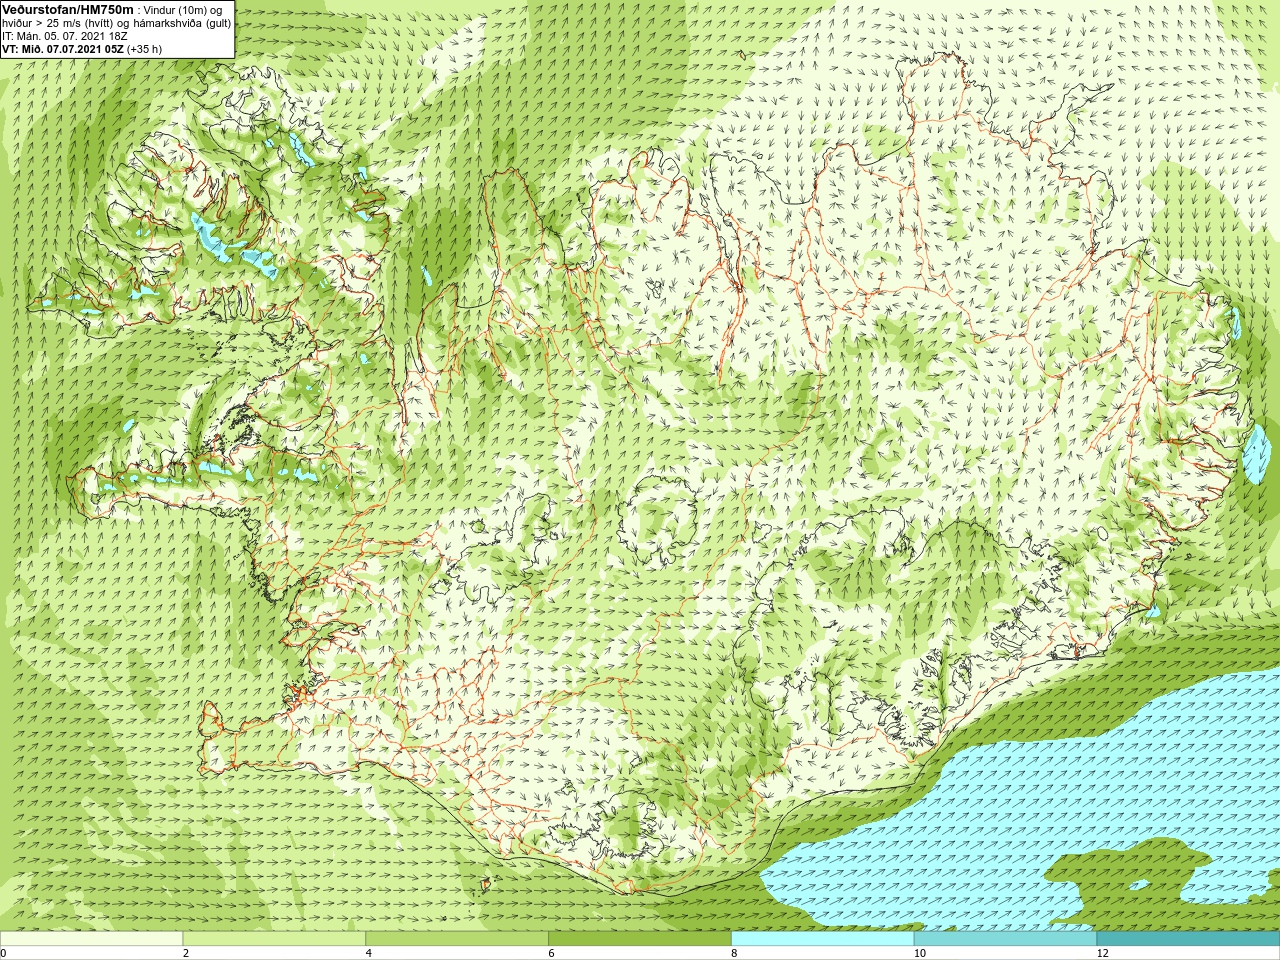Click the "Vindur (10m) og" text in the header
Image resolution: width=1280 pixels, height=960 pixels.
point(183,10)
